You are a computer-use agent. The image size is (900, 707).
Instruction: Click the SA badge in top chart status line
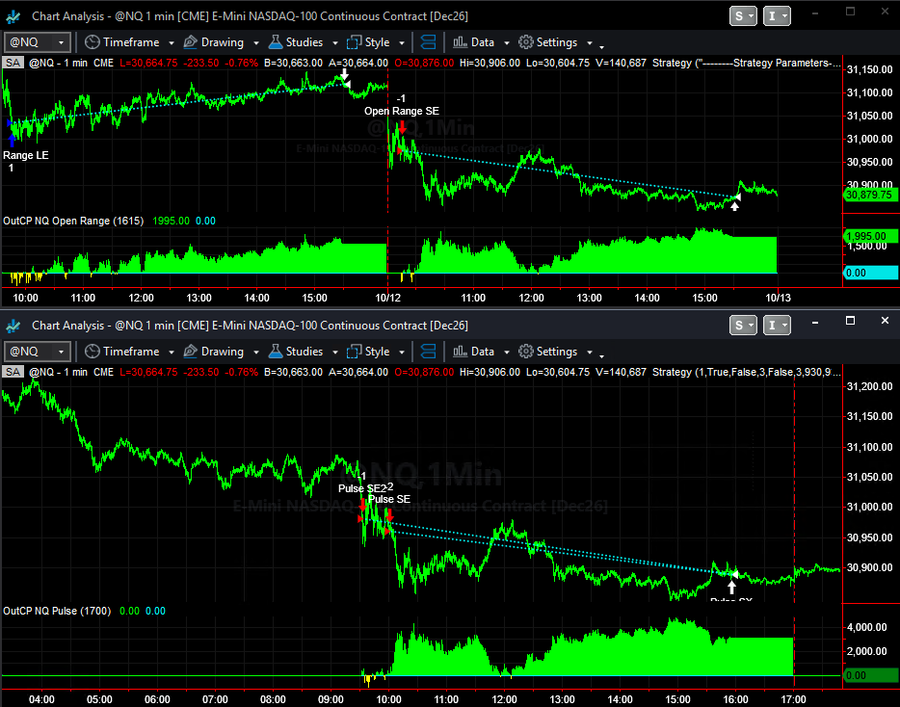(13, 63)
